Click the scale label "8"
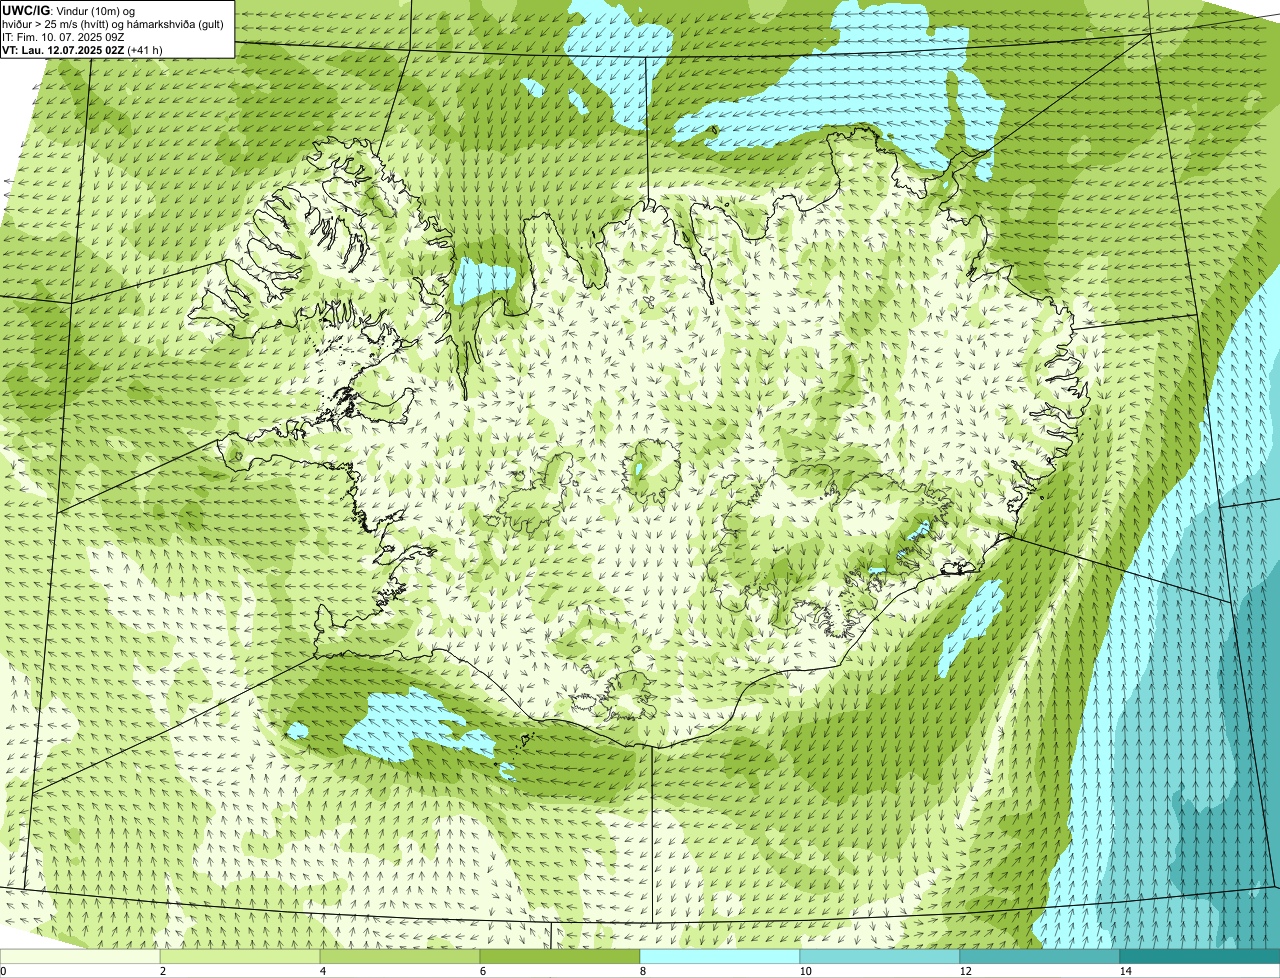1280x978 pixels. pos(643,971)
